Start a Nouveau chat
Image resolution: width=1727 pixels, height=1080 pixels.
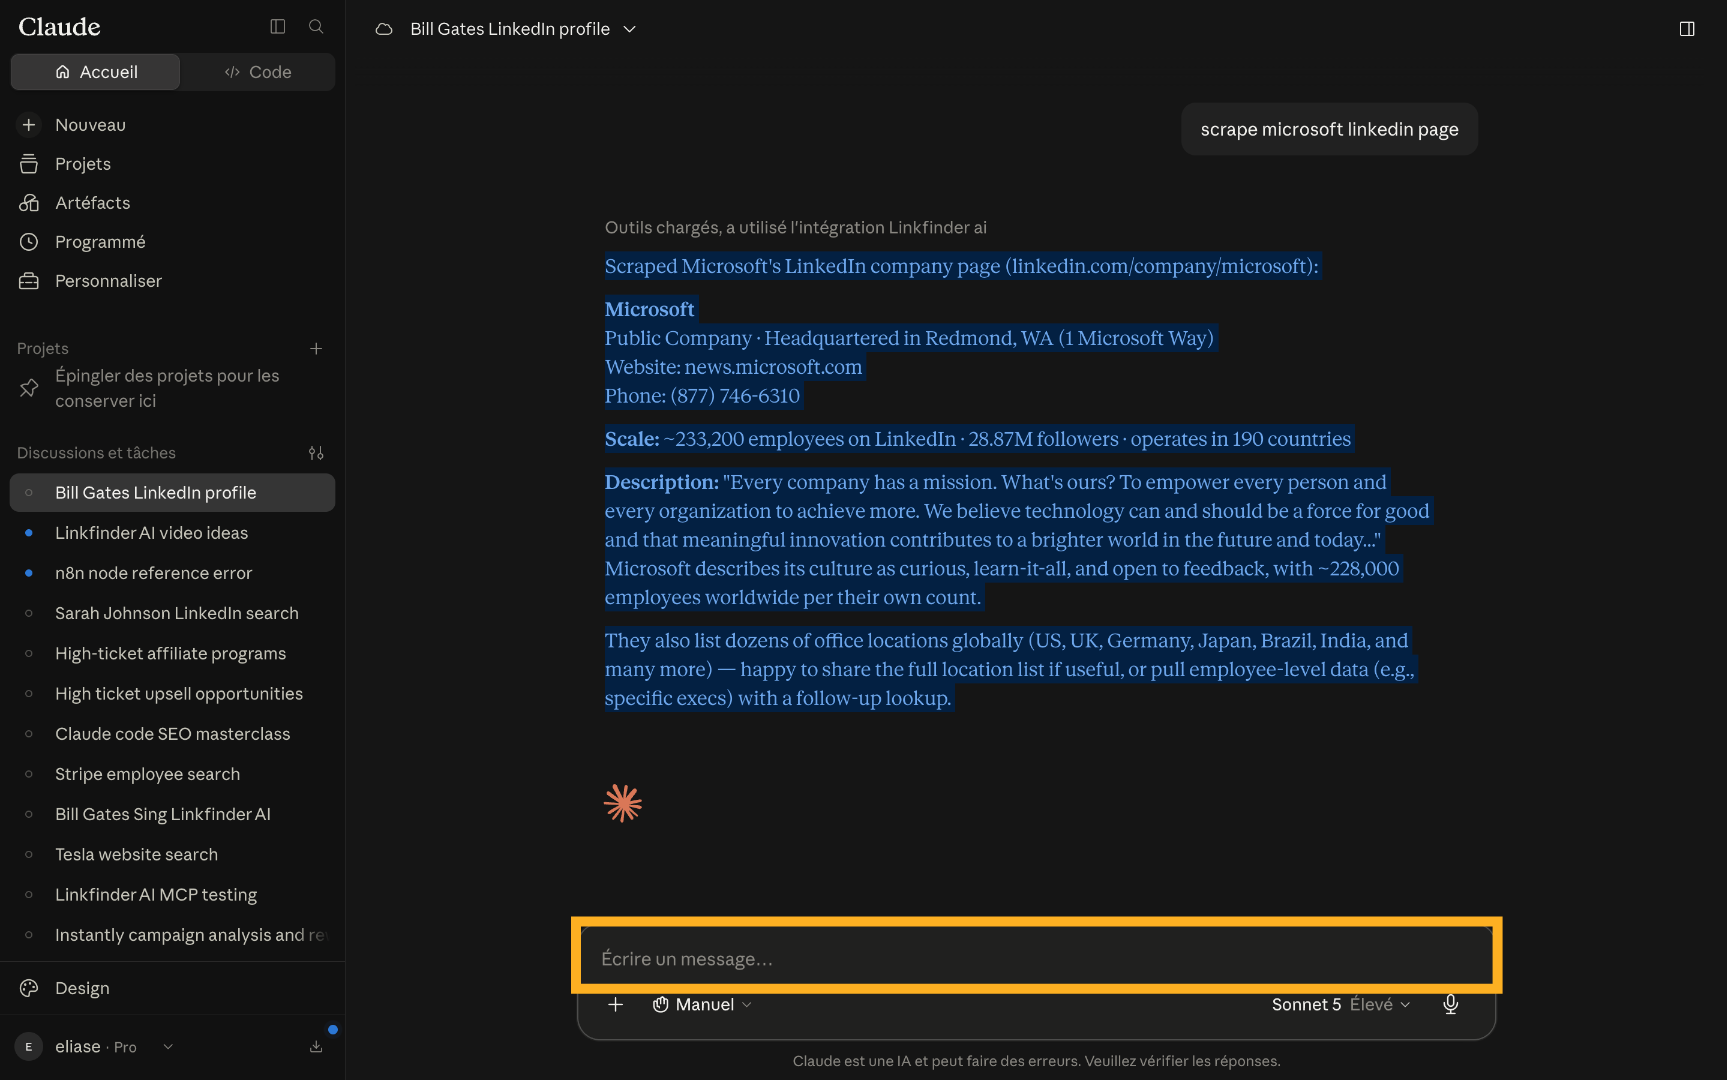pyautogui.click(x=172, y=125)
